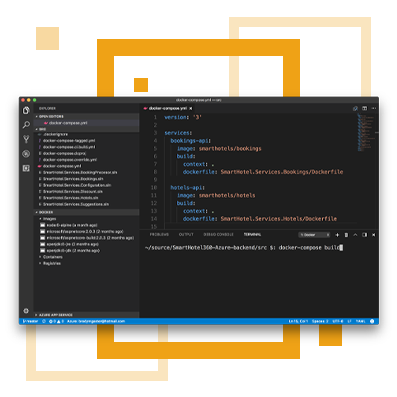Screen dimensions: 397x397
Task: Open docker-compose.override.yml in file list
Action: pyautogui.click(x=70, y=160)
